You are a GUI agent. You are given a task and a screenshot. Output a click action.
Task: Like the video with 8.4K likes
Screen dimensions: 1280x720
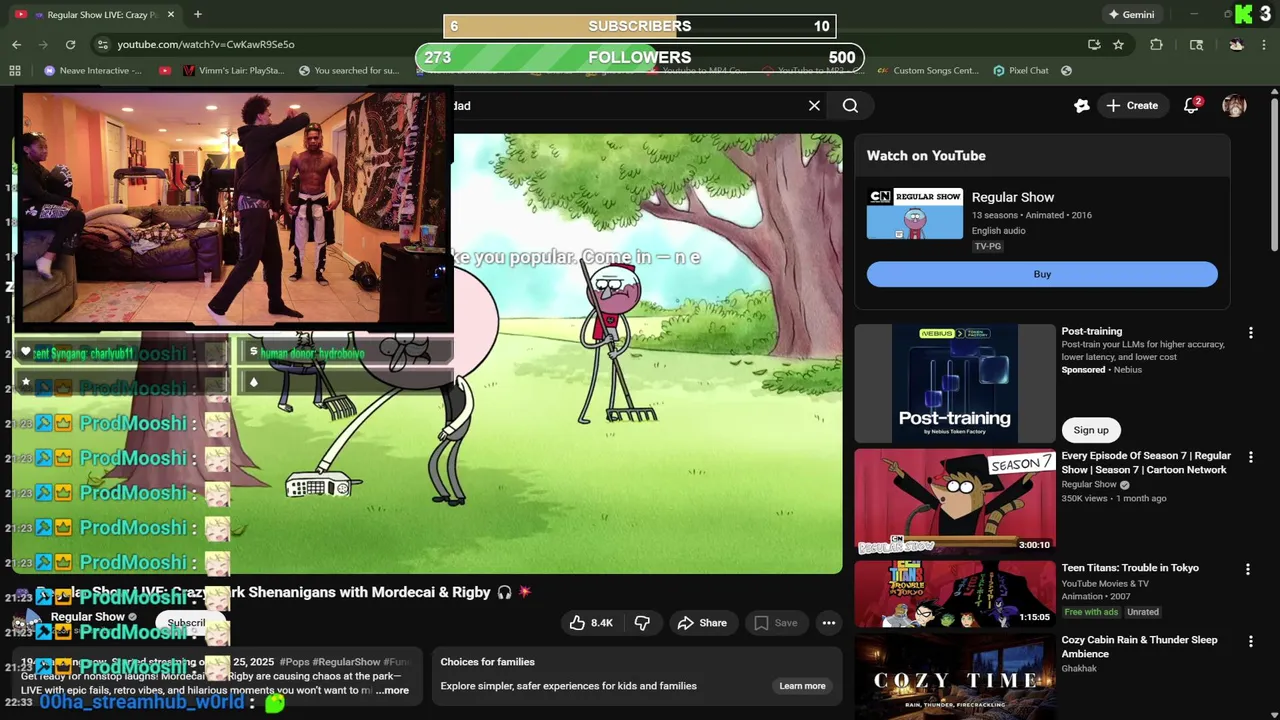590,623
